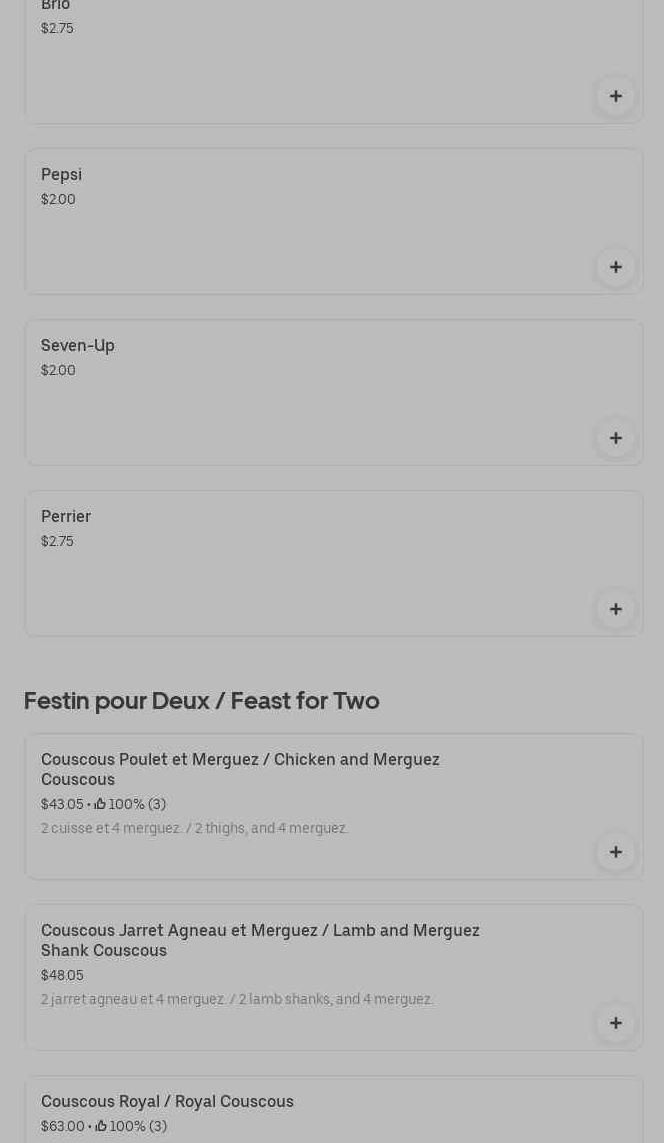Add Perrier with the plus button
Screen dimensions: 664x1143
point(615,609)
